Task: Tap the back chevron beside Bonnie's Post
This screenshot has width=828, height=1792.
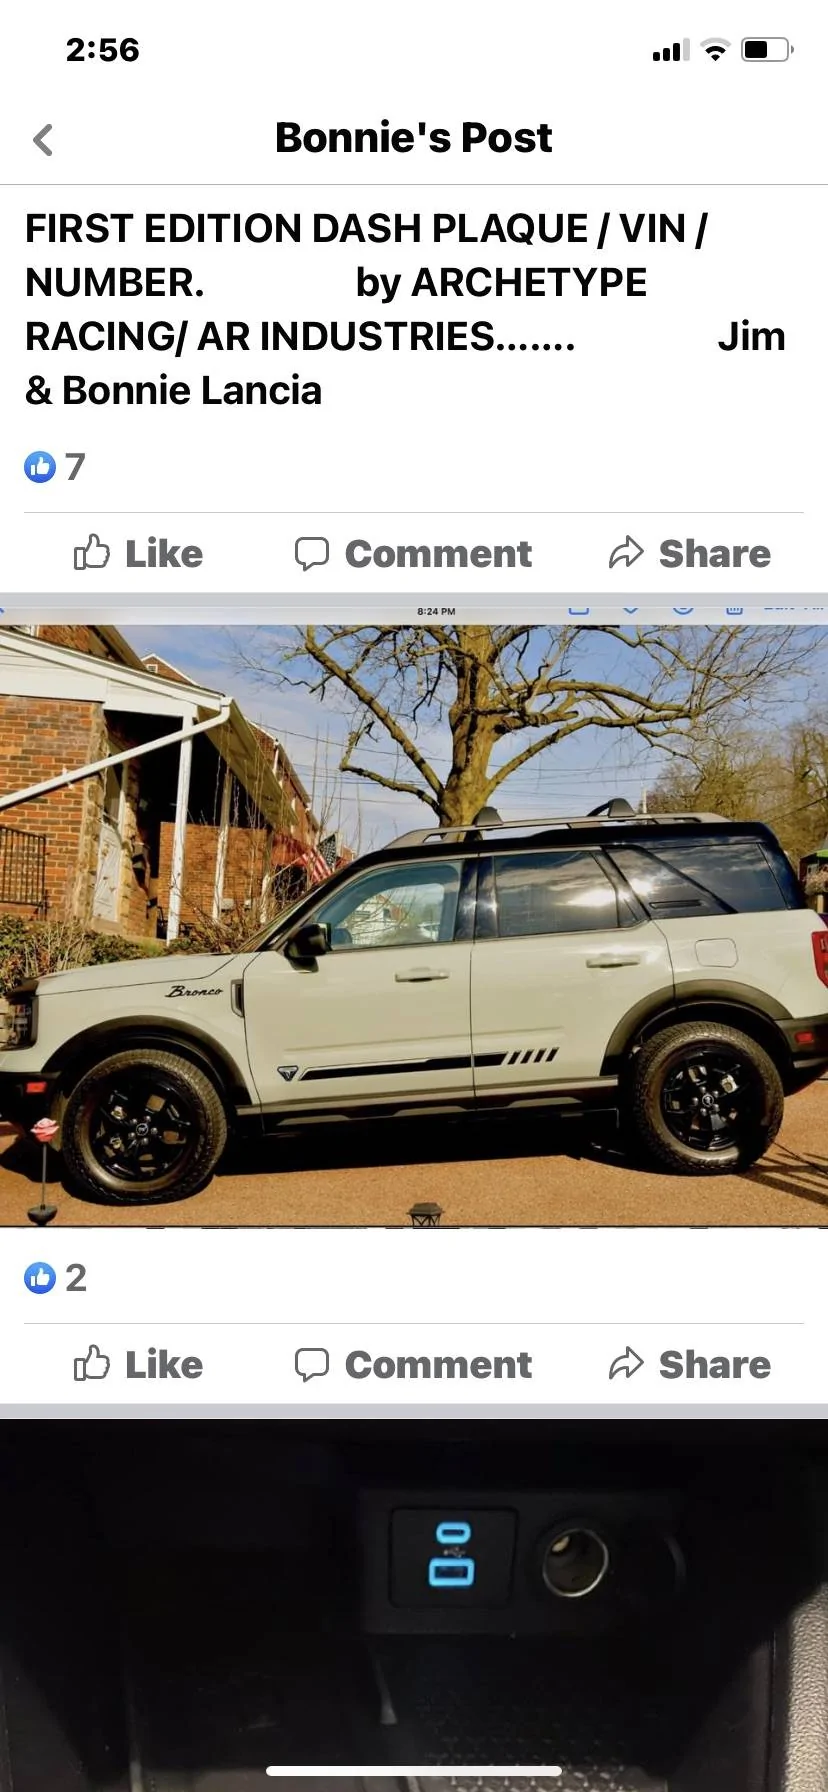Action: point(43,140)
